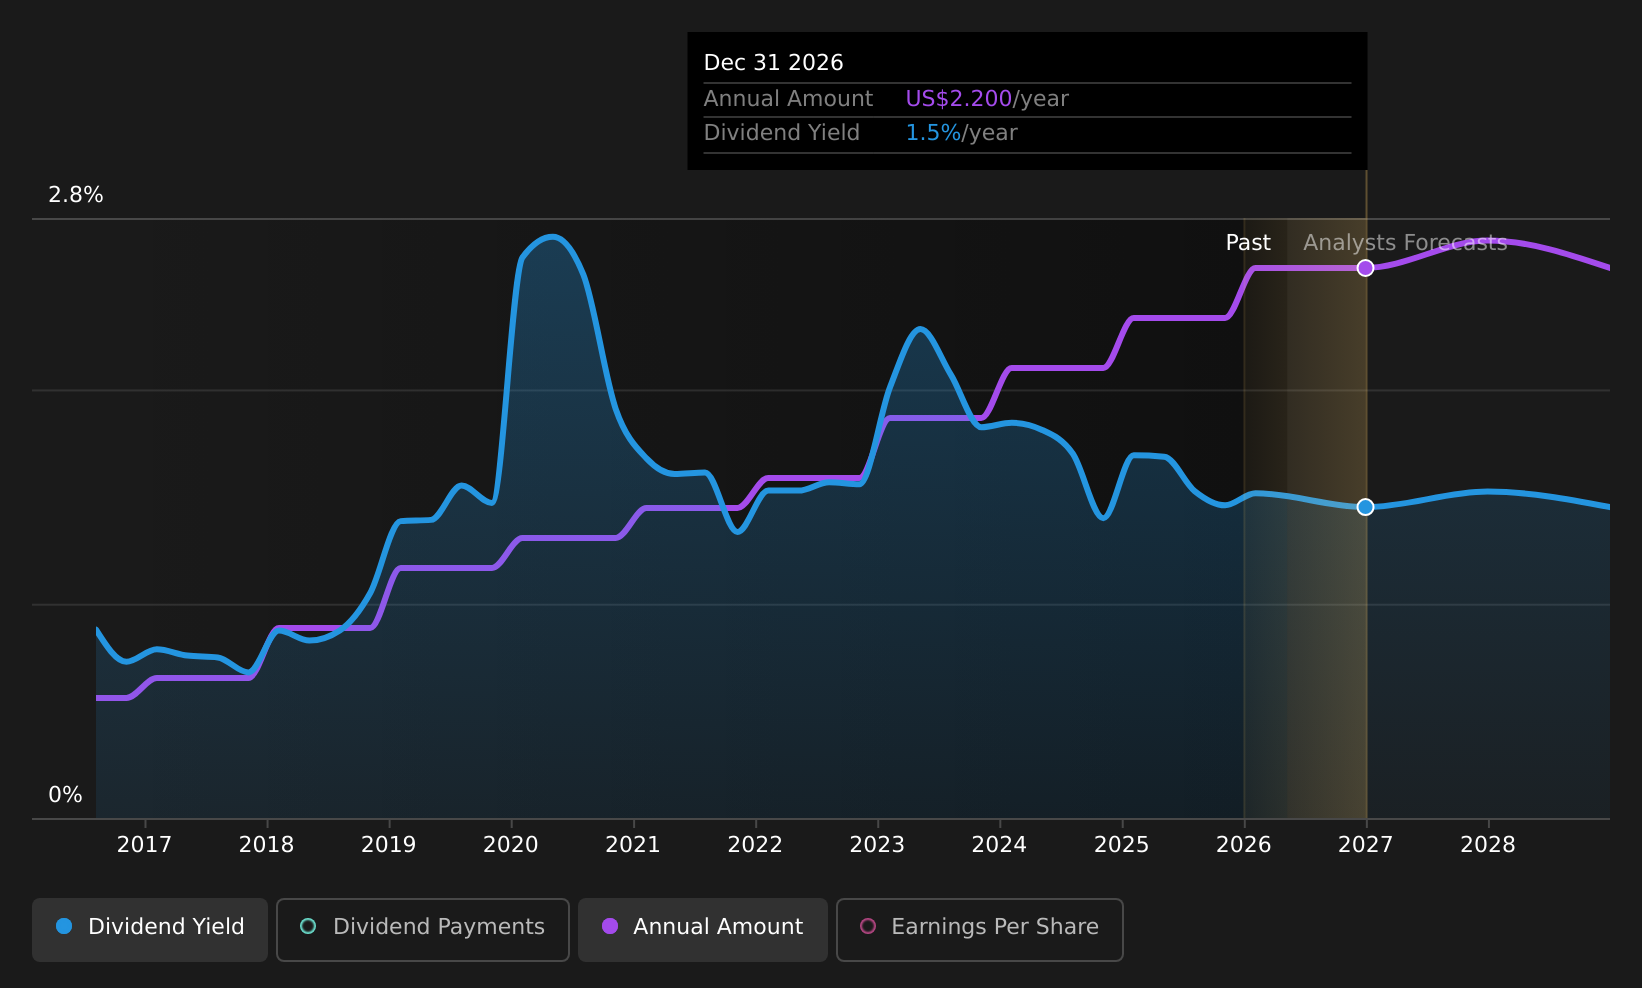Click the 0% y-axis label
This screenshot has height=988, width=1642.
[x=65, y=795]
